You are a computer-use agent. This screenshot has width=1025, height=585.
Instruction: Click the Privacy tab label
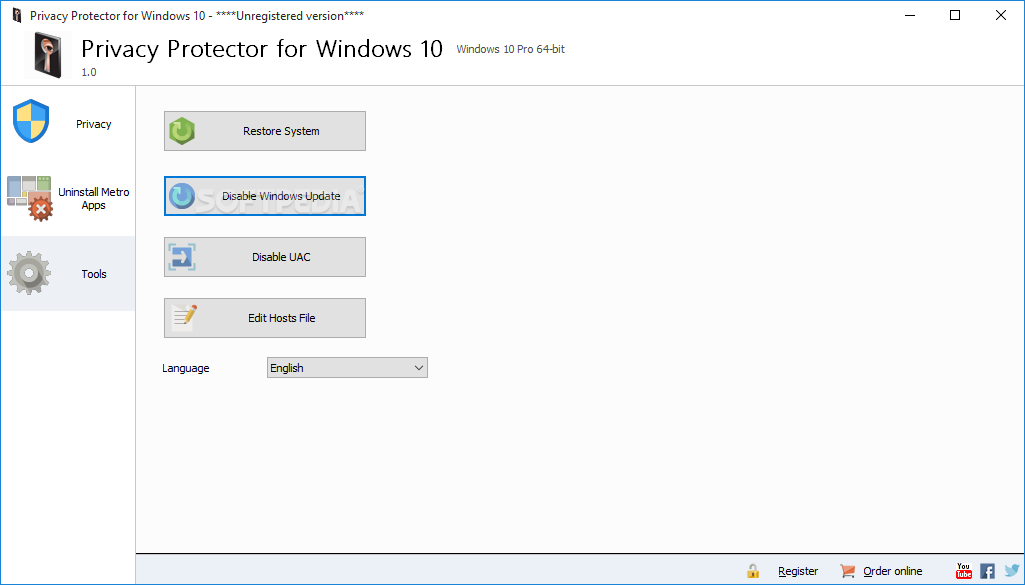(93, 124)
